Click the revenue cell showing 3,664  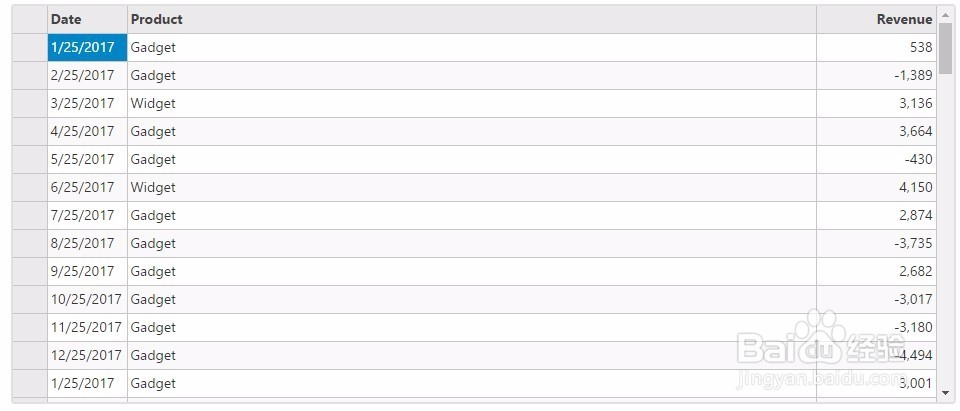tap(876, 131)
